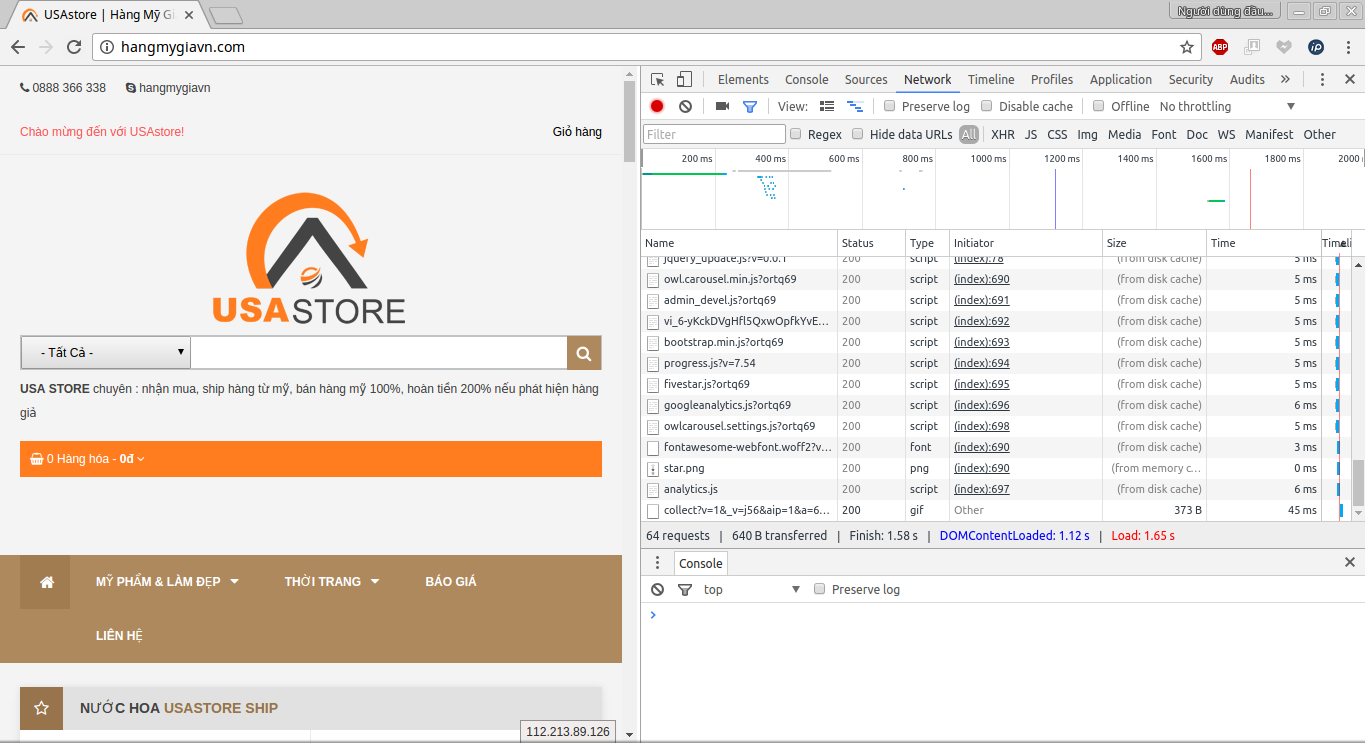Viewport: 1365px width, 743px height.
Task: Open the Application tab
Action: pyautogui.click(x=1121, y=80)
